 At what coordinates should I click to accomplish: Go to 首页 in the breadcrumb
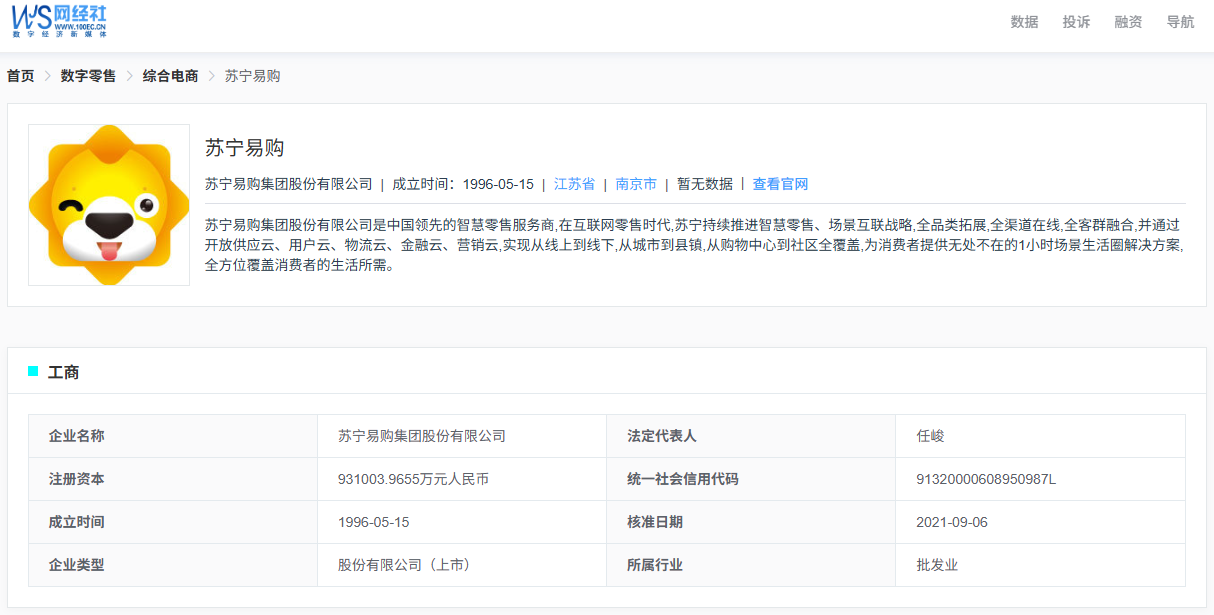[x=21, y=76]
